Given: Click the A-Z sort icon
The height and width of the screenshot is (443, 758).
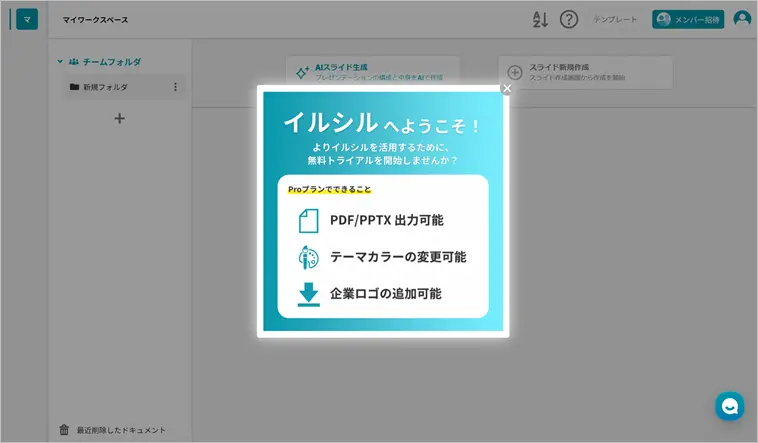Looking at the screenshot, I should [540, 20].
